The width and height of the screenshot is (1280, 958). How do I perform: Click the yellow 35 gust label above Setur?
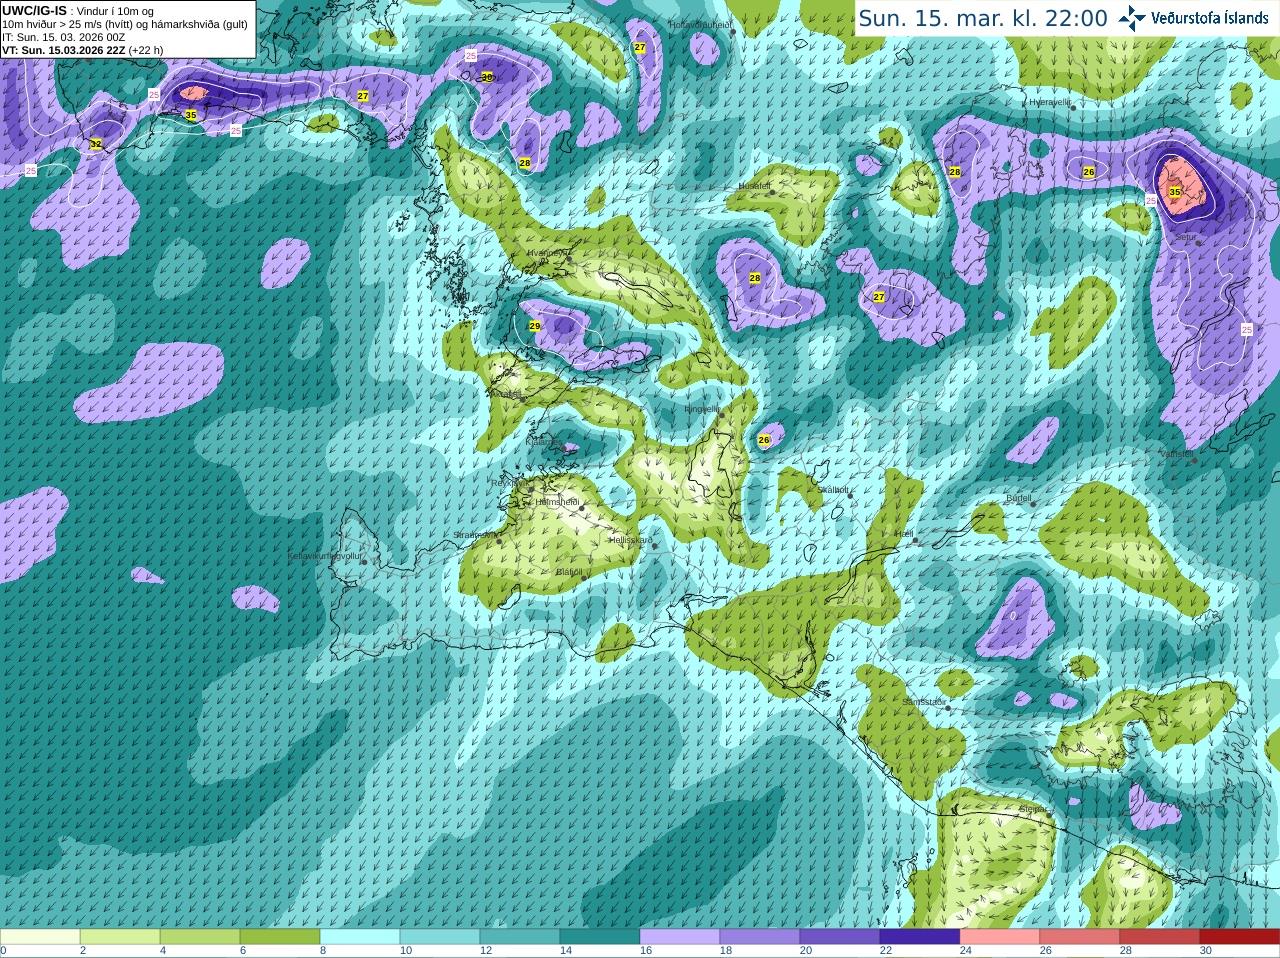[1175, 192]
